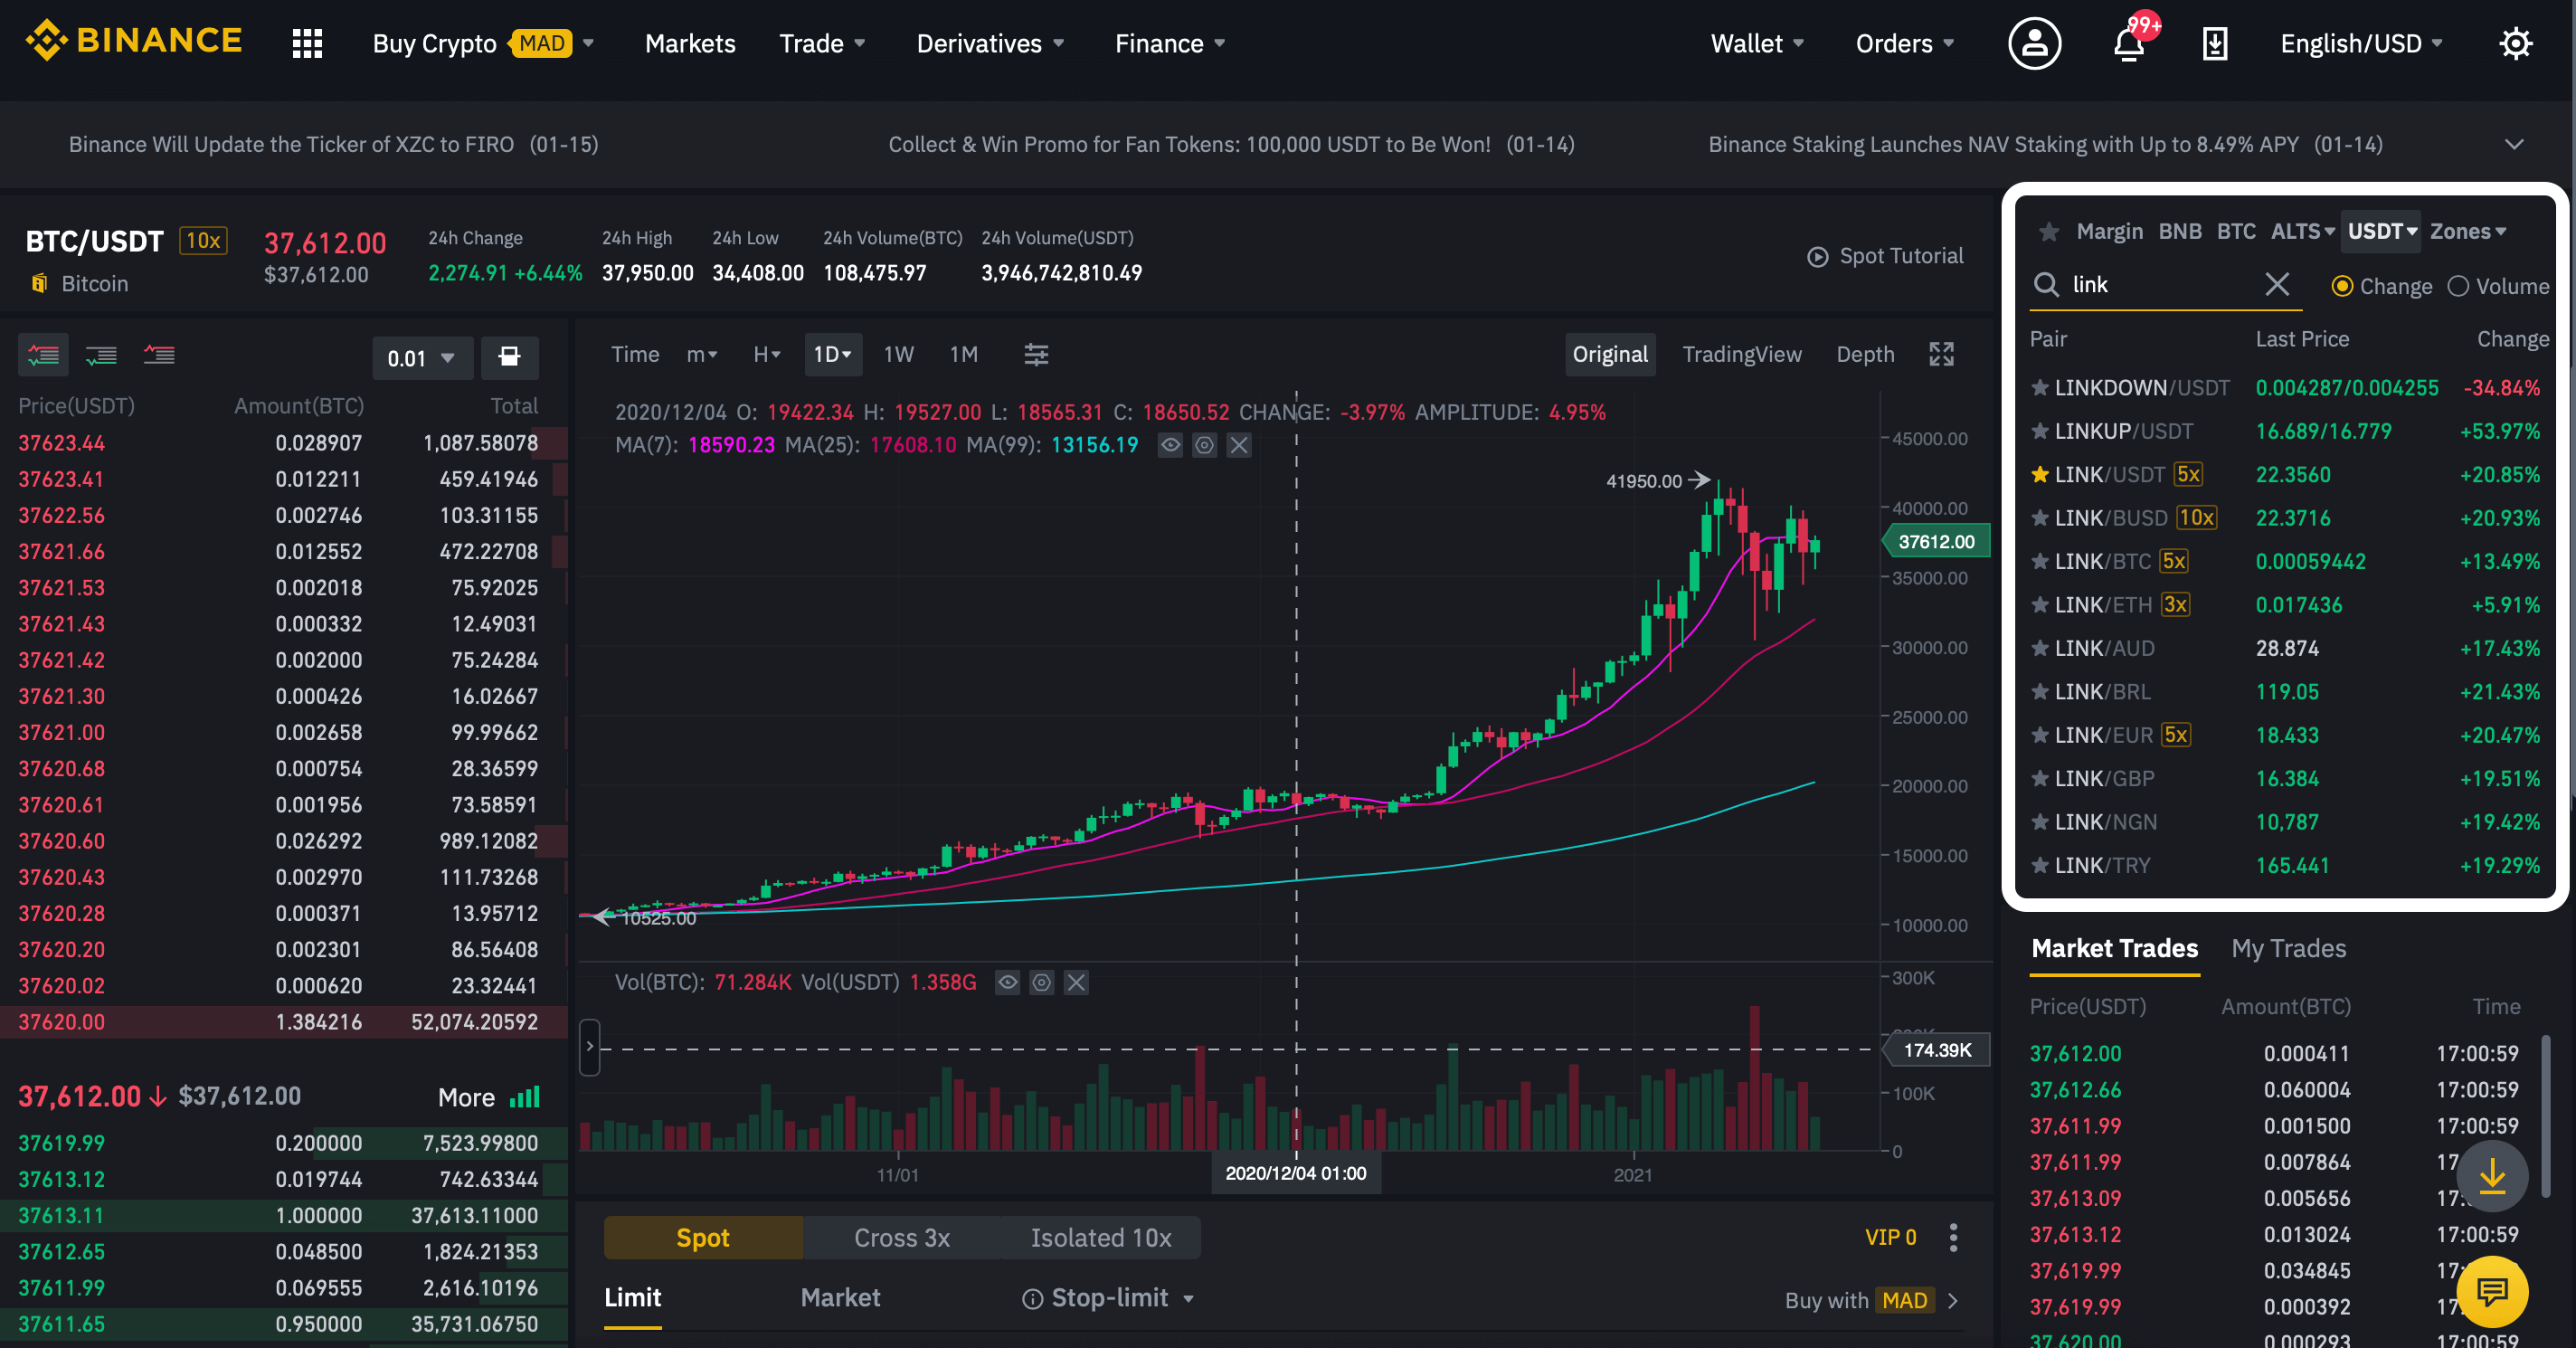Viewport: 2576px width, 1348px height.
Task: Select the LINK/ETH pair row
Action: [x=2285, y=605]
